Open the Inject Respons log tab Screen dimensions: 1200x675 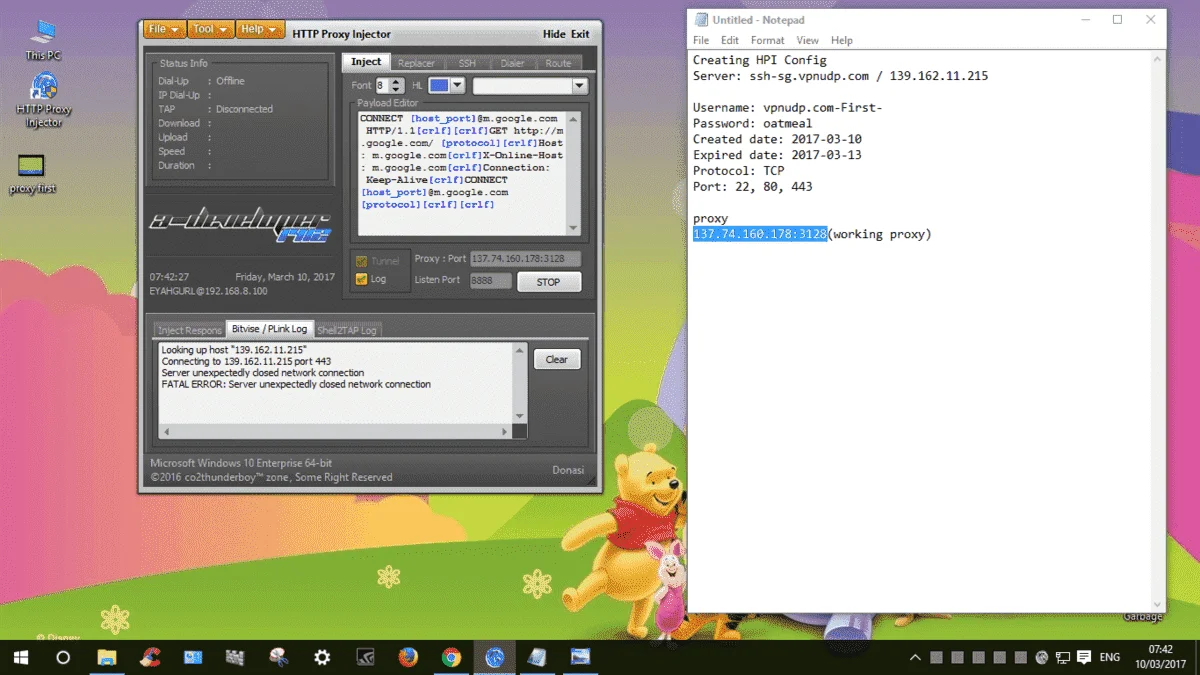coord(190,330)
